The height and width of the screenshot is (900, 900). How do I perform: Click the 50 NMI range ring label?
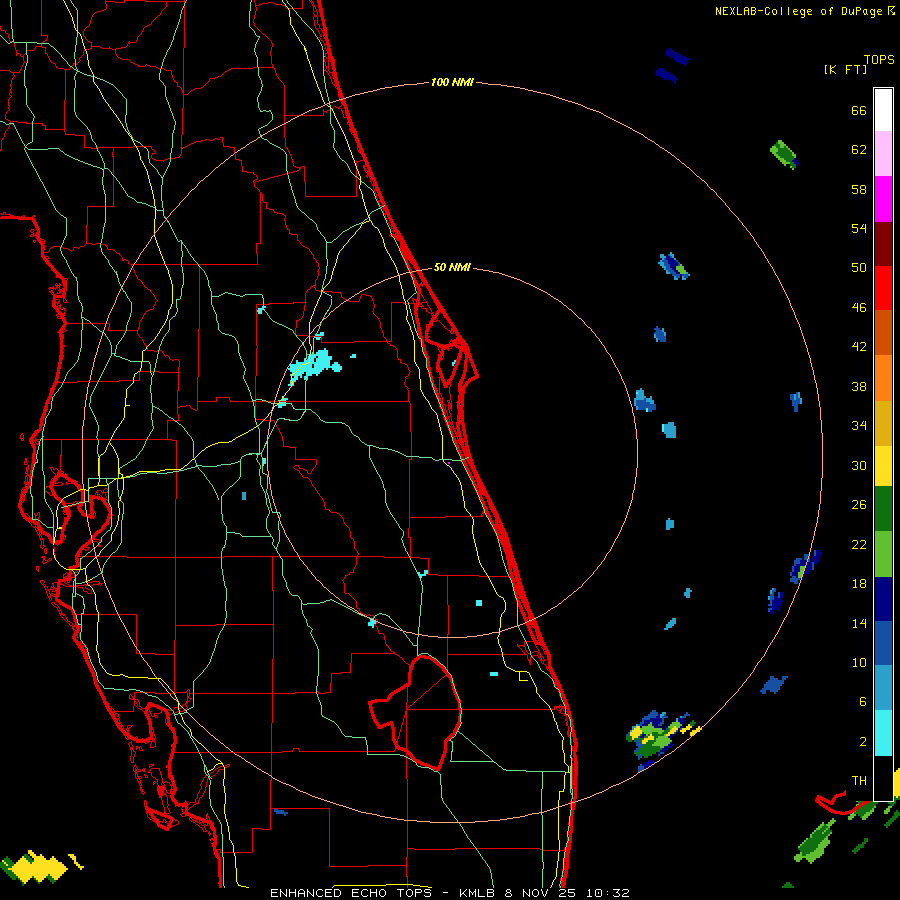click(x=452, y=267)
